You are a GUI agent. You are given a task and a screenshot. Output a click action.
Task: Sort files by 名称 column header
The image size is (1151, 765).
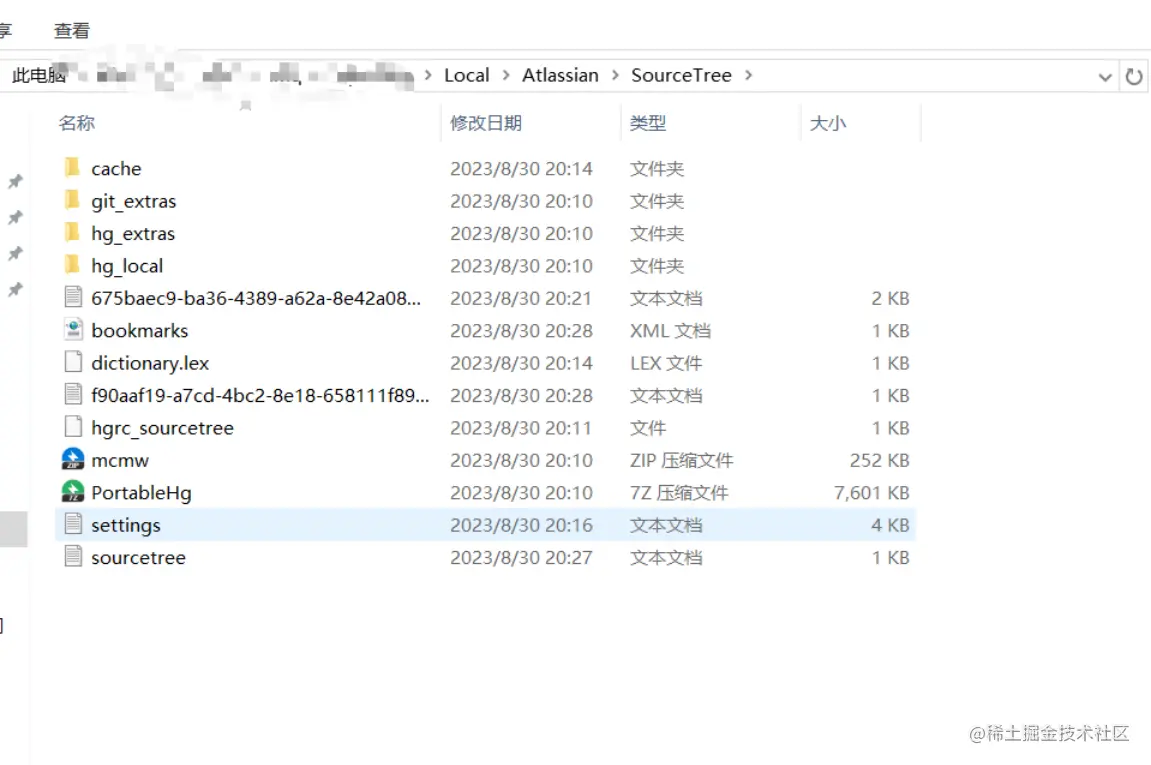[x=77, y=123]
